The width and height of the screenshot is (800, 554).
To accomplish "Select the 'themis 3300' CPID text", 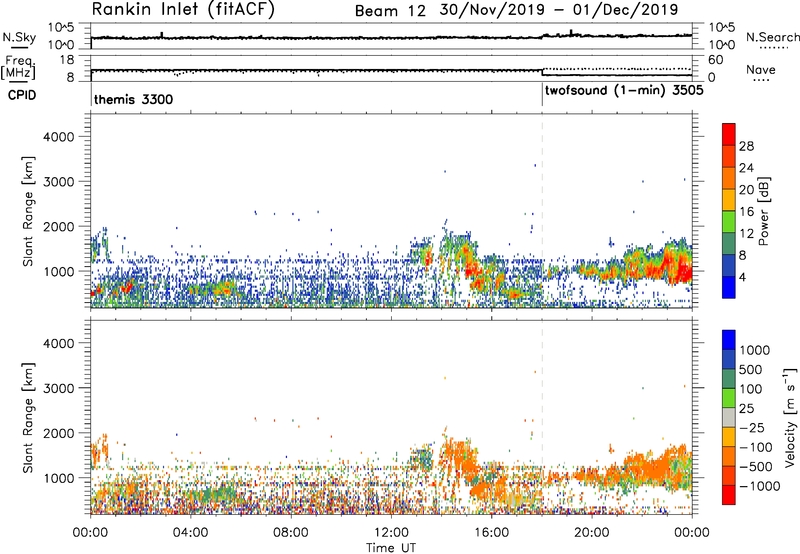I will 133,99.
